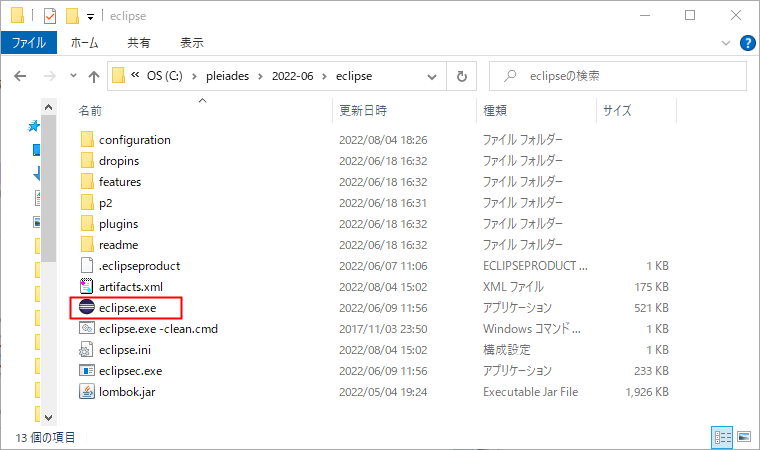Screen dimensions: 760x450
Task: Click the eclipse breadcrumb in address bar
Action: tap(354, 76)
